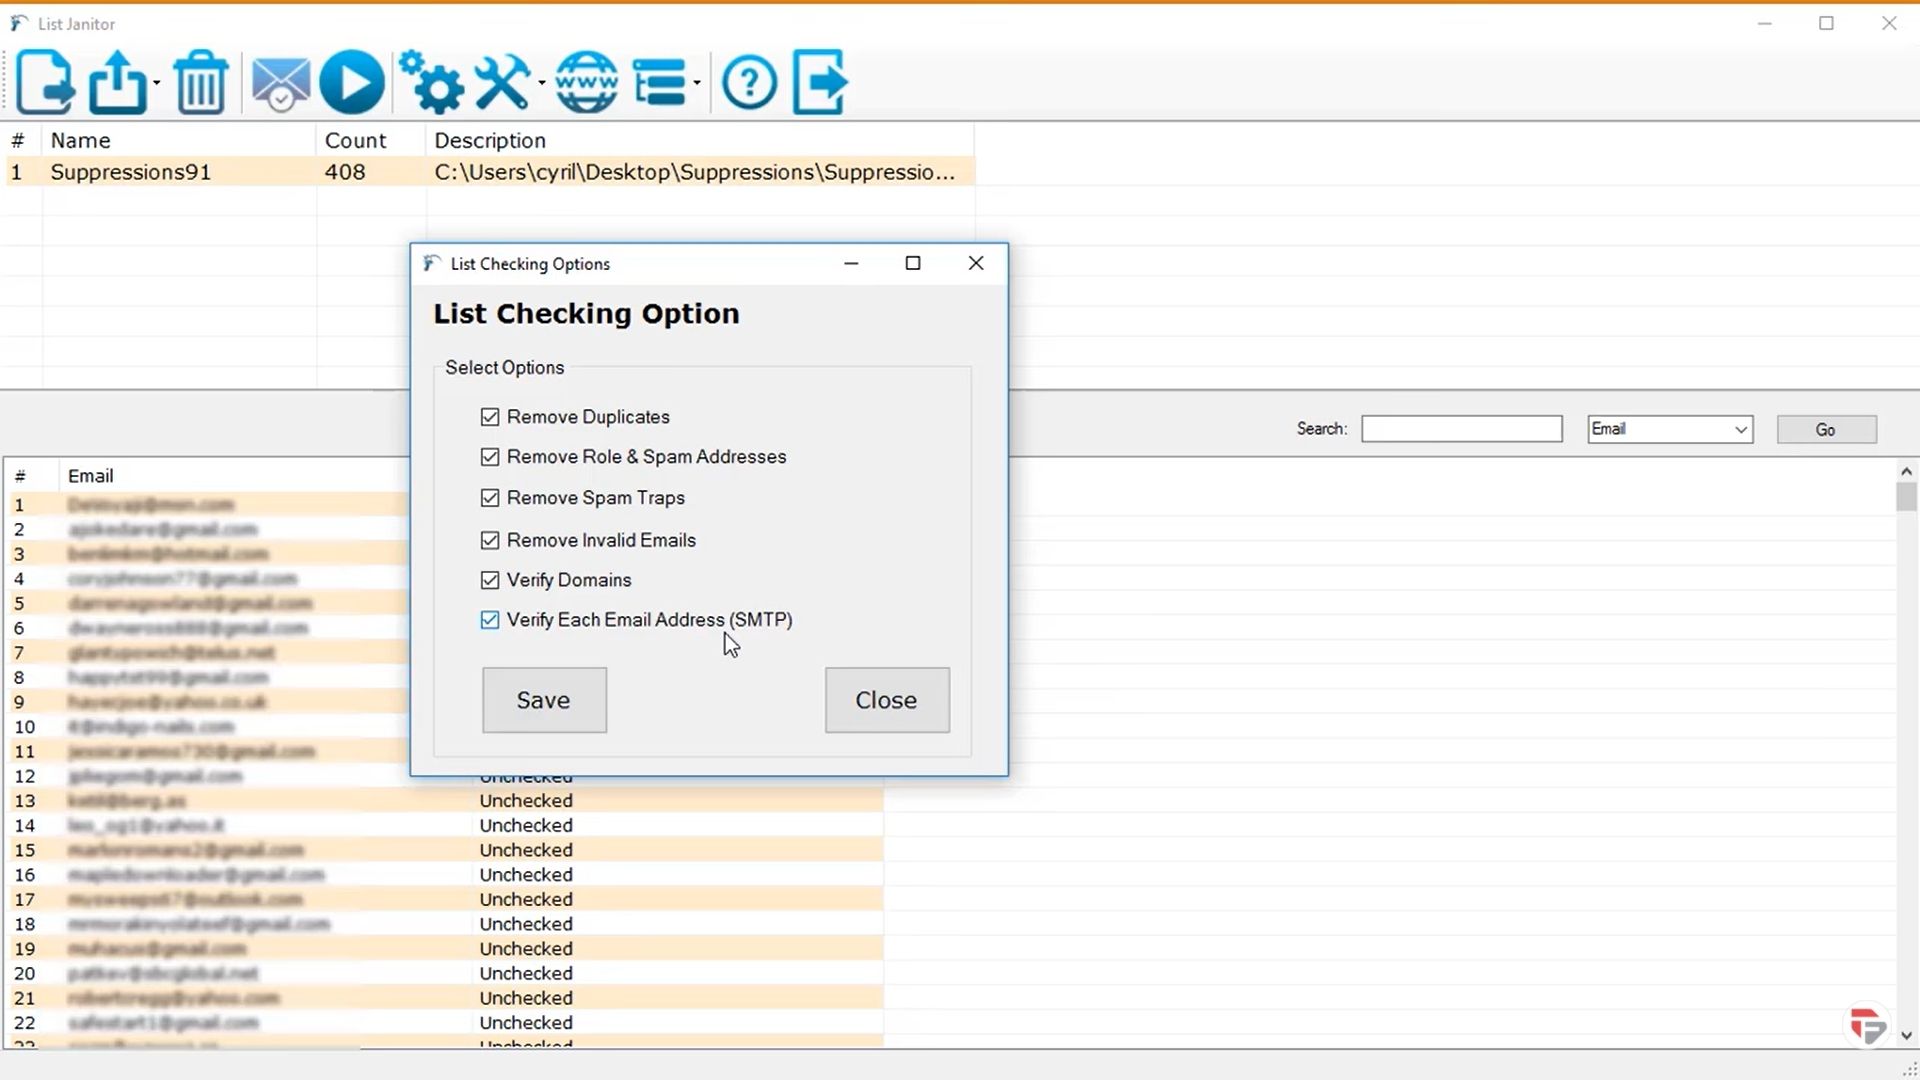Toggle Verify Each Email Address (SMTP)
The height and width of the screenshot is (1080, 1920).
[490, 619]
